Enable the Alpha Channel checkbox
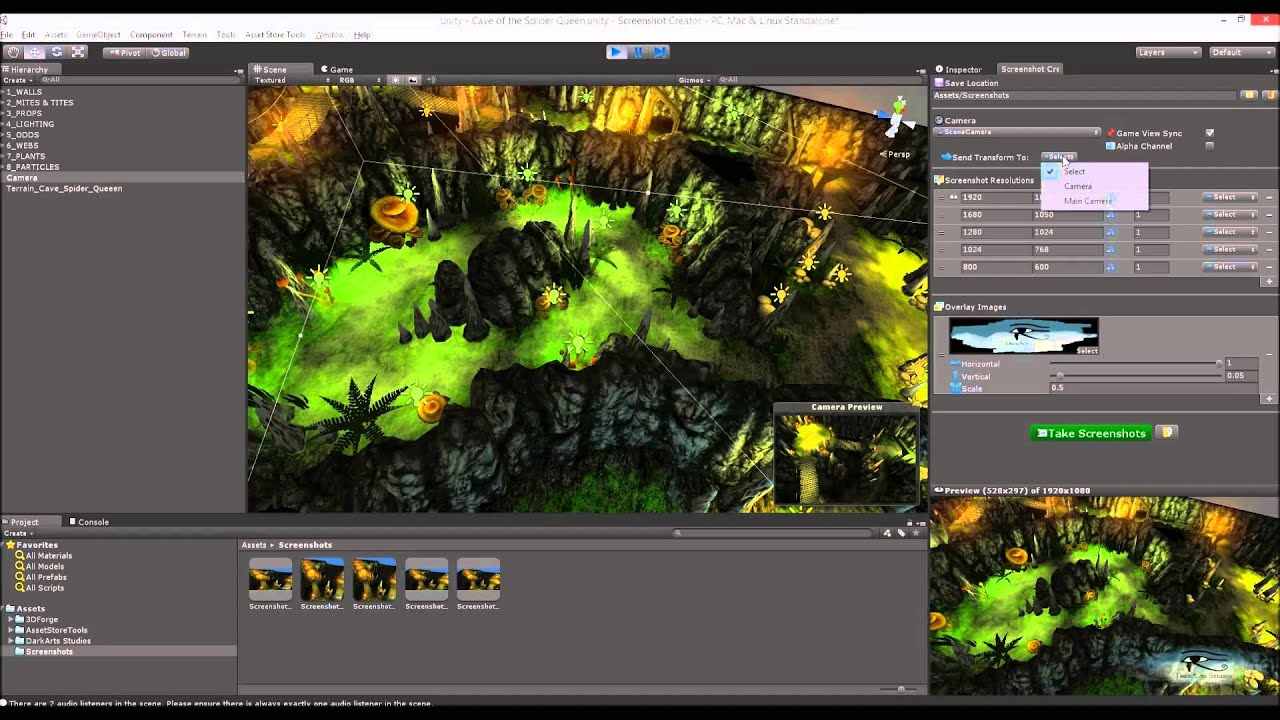The width and height of the screenshot is (1280, 720). [1210, 146]
